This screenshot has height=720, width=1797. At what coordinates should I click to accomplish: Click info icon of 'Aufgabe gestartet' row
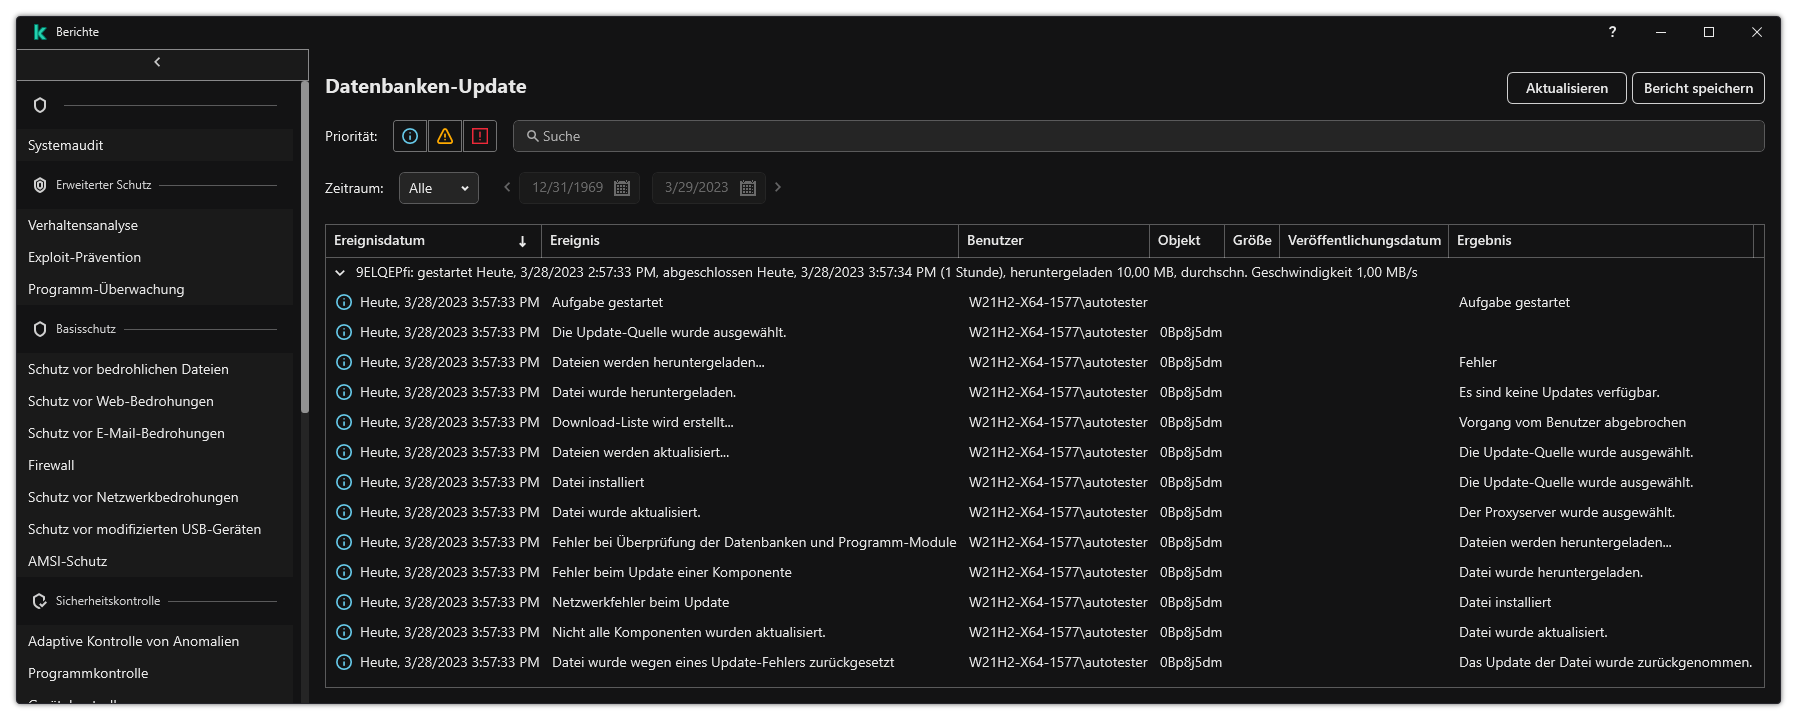[x=344, y=302]
